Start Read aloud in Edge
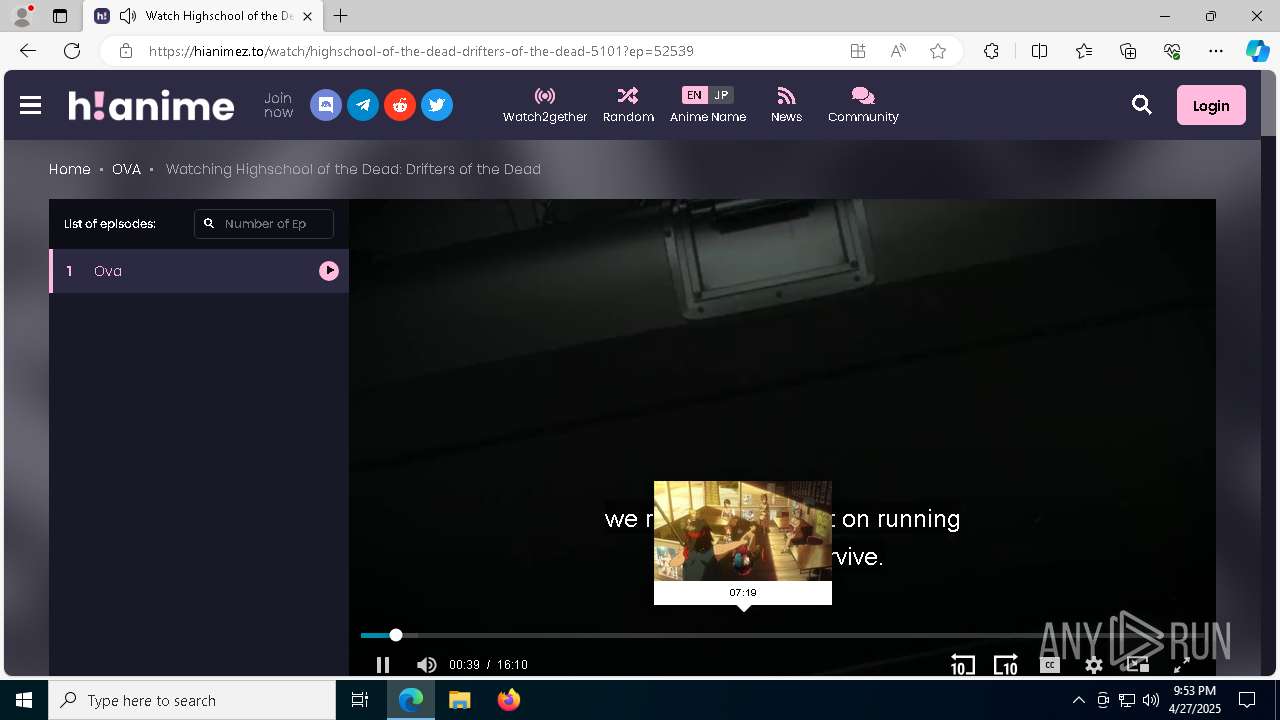This screenshot has height=720, width=1280. (898, 51)
